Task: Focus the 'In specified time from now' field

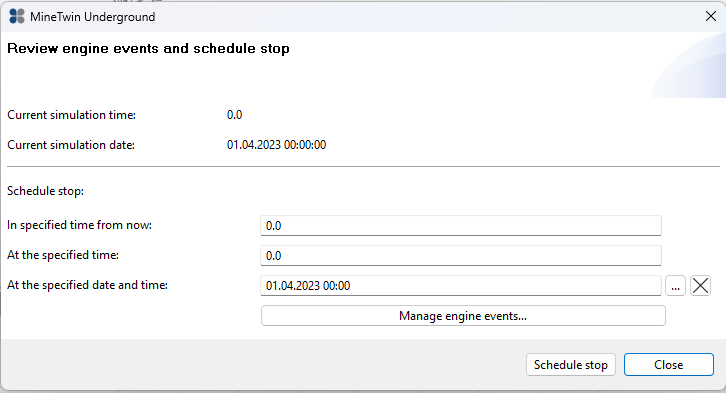Action: pyautogui.click(x=461, y=225)
